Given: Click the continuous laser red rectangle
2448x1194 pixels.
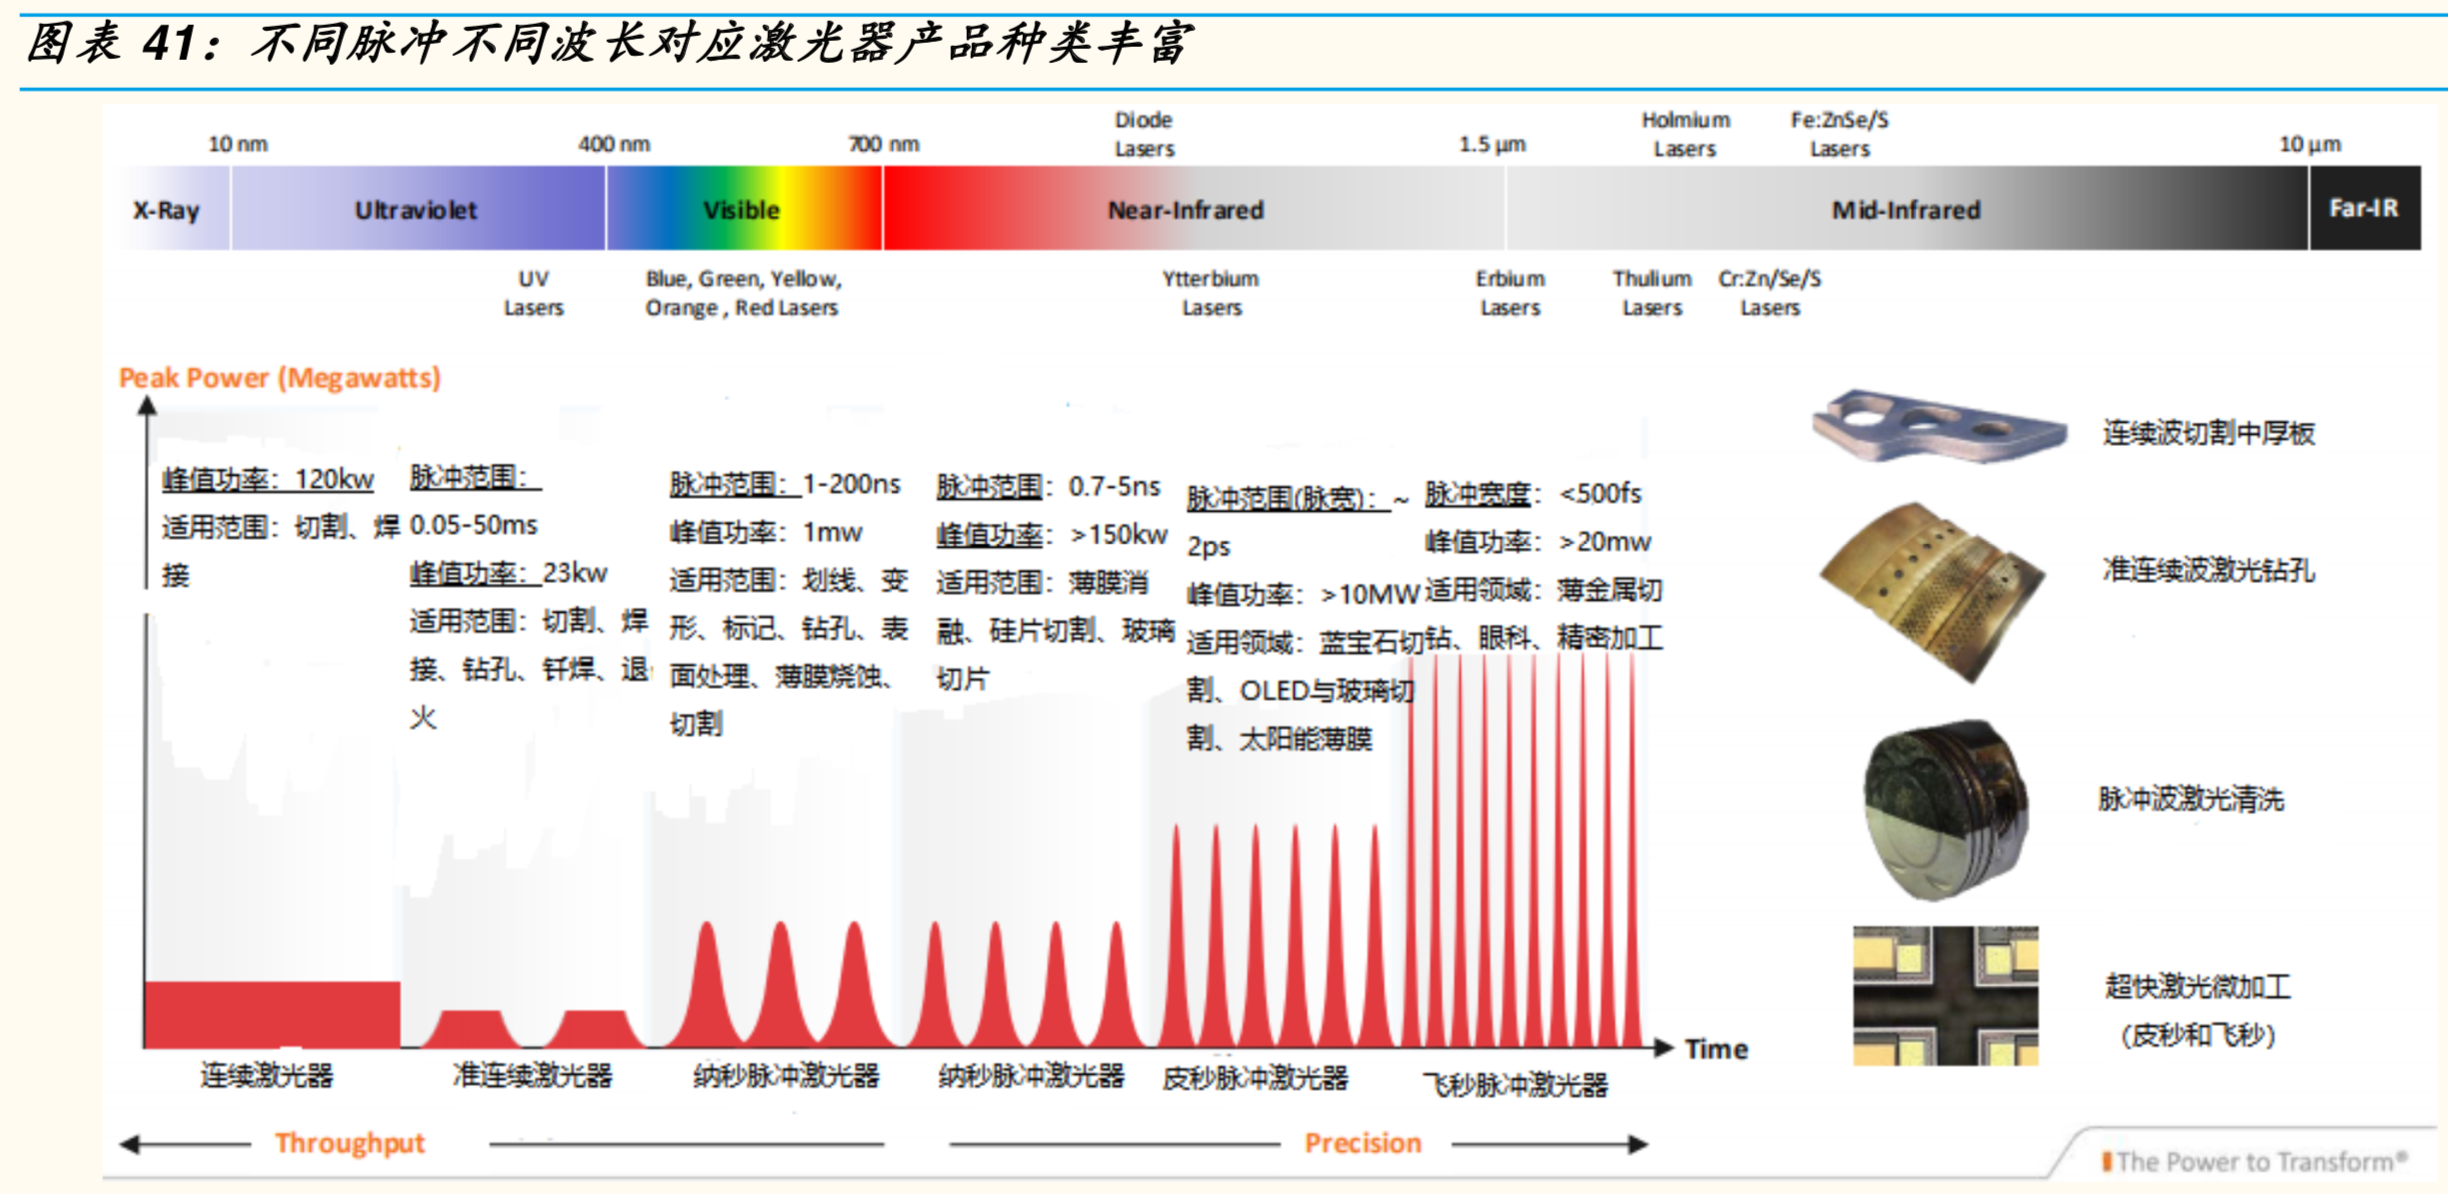Looking at the screenshot, I should pos(273,1014).
